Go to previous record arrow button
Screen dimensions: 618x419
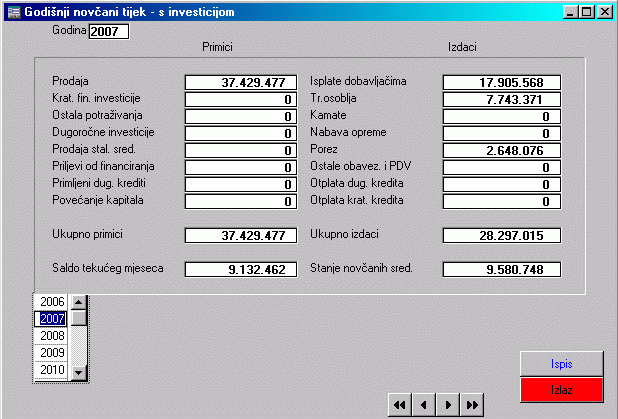[424, 405]
